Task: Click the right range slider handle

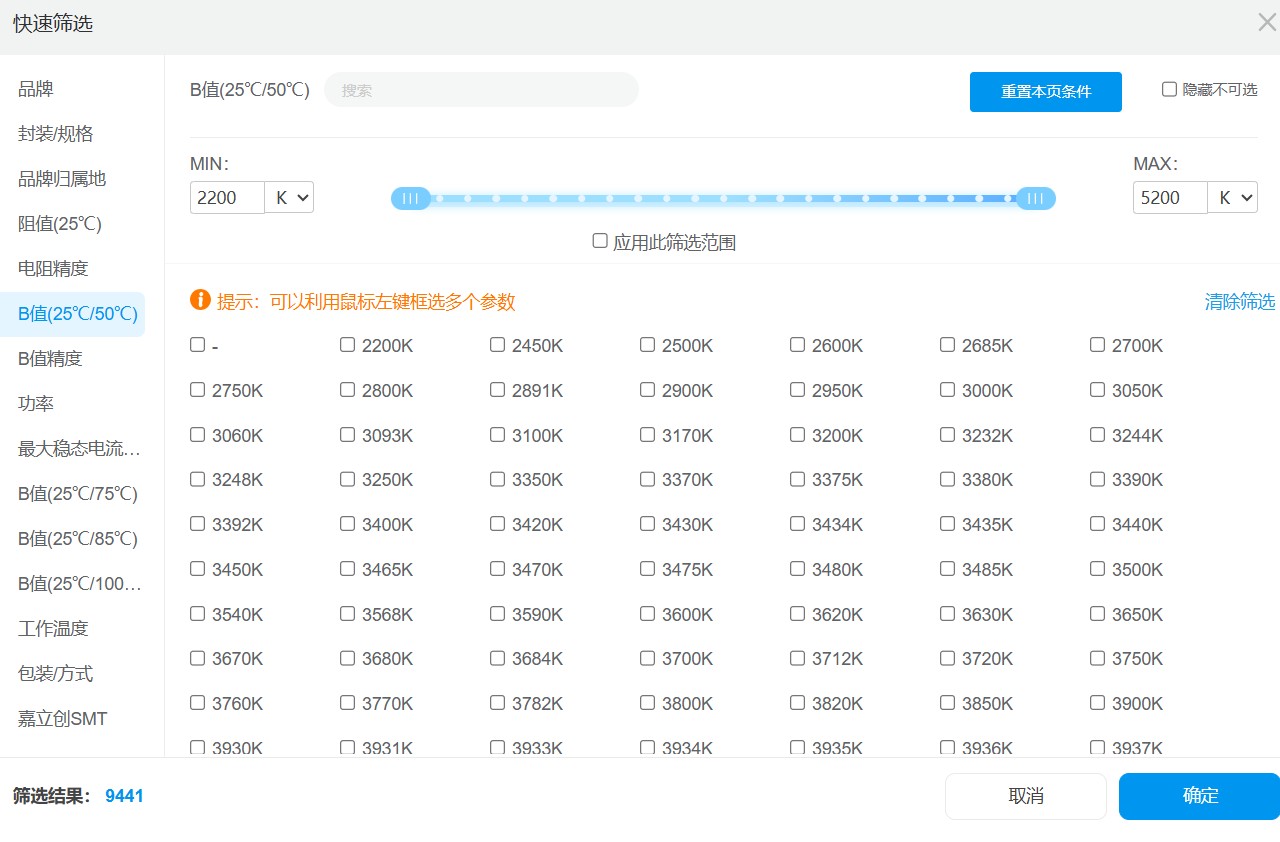Action: click(1035, 198)
